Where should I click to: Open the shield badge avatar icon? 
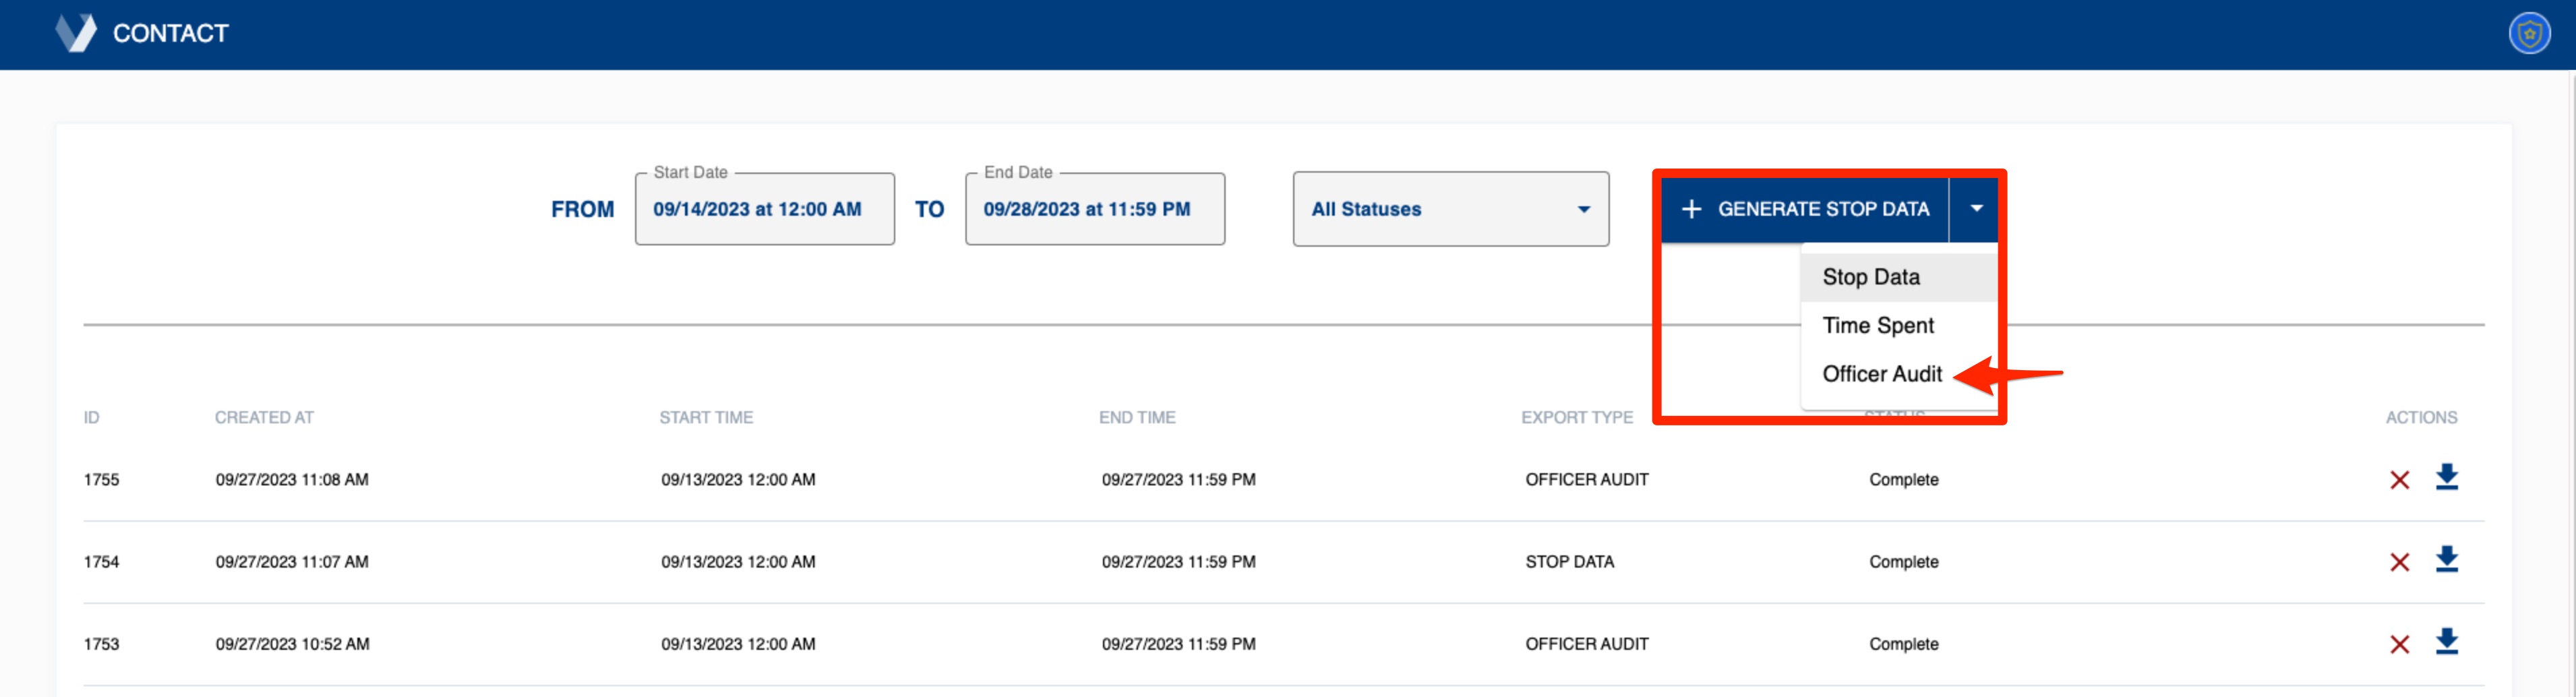click(x=2531, y=33)
